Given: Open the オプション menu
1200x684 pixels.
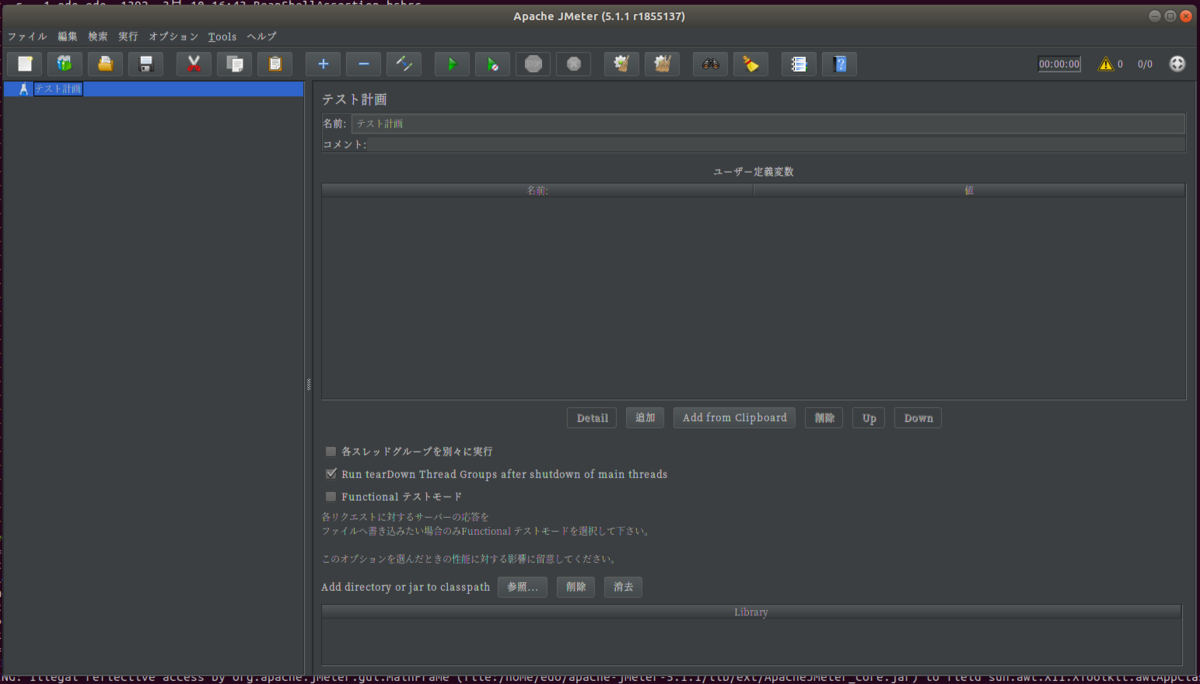Looking at the screenshot, I should pos(172,36).
